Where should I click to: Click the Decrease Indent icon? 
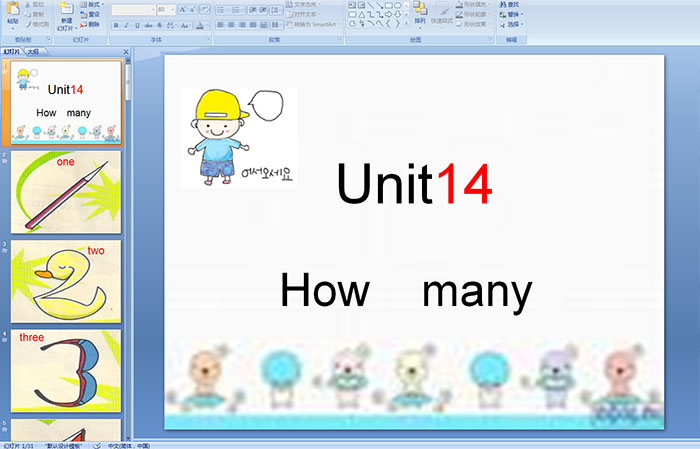253,9
